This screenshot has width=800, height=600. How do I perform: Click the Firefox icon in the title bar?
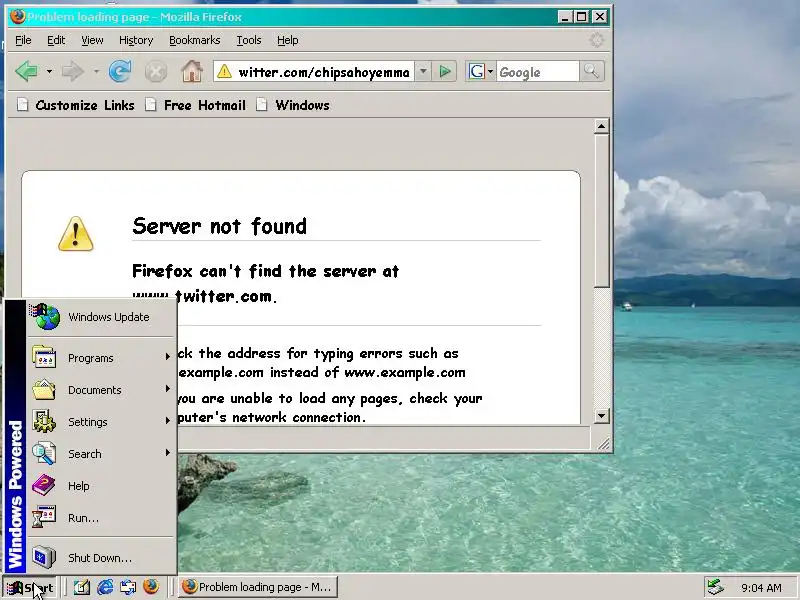tap(17, 17)
